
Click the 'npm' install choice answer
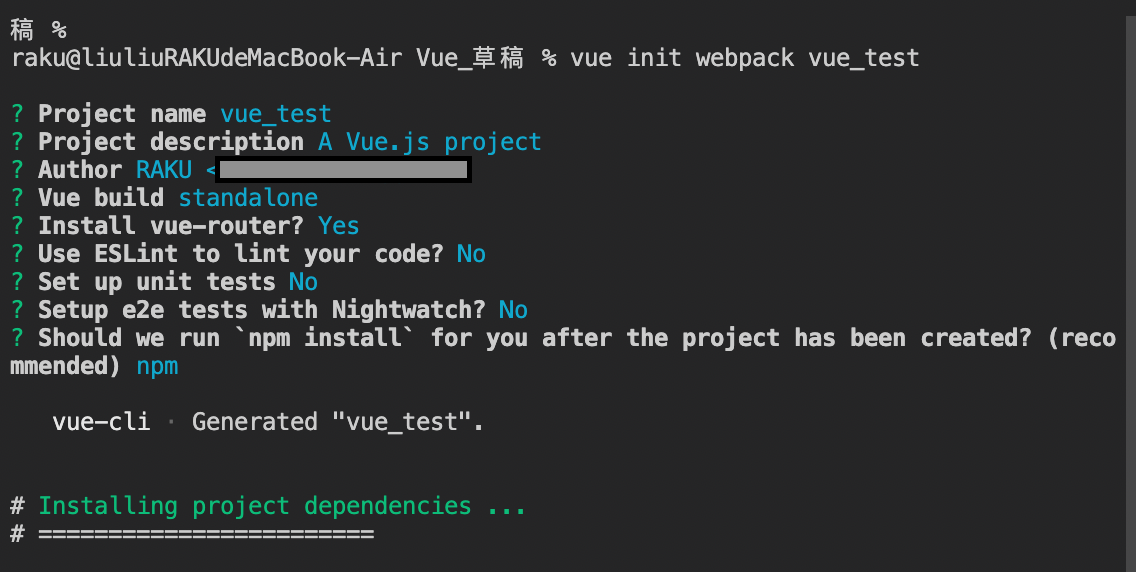click(157, 366)
